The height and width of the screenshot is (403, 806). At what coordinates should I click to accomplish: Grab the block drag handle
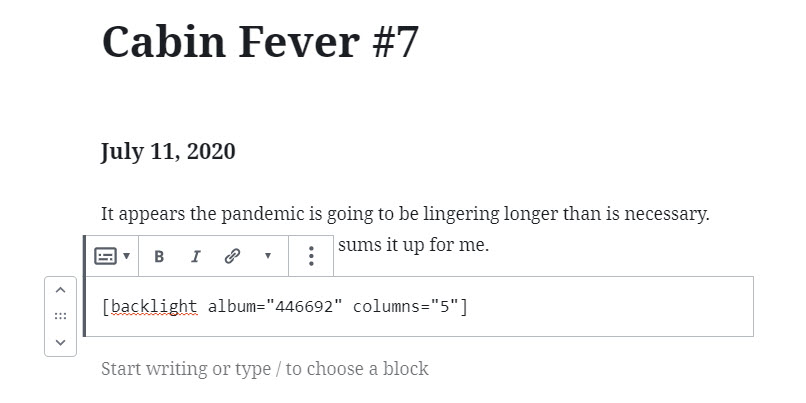(x=60, y=316)
